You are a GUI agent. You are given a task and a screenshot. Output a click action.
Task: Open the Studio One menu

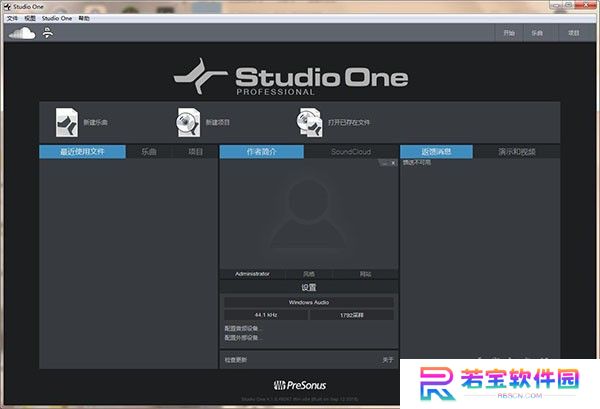click(57, 18)
